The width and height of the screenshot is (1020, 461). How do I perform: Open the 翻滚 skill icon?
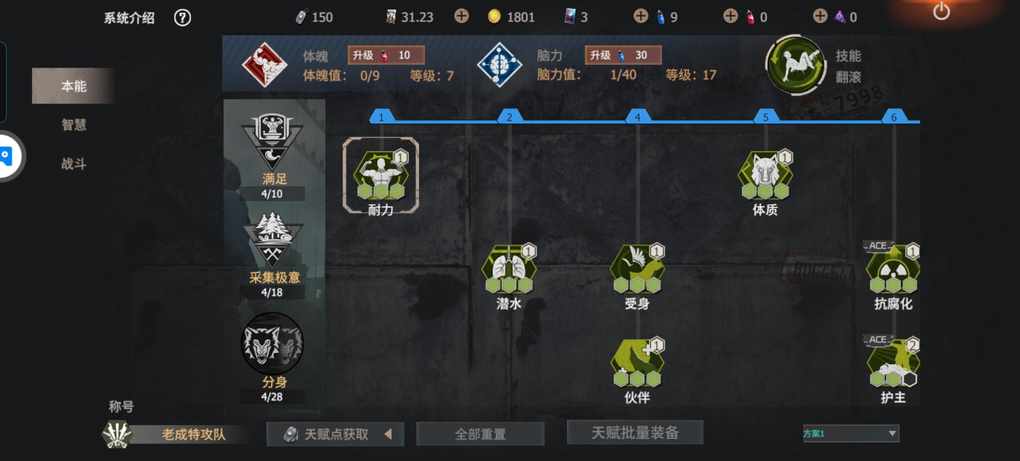point(796,65)
